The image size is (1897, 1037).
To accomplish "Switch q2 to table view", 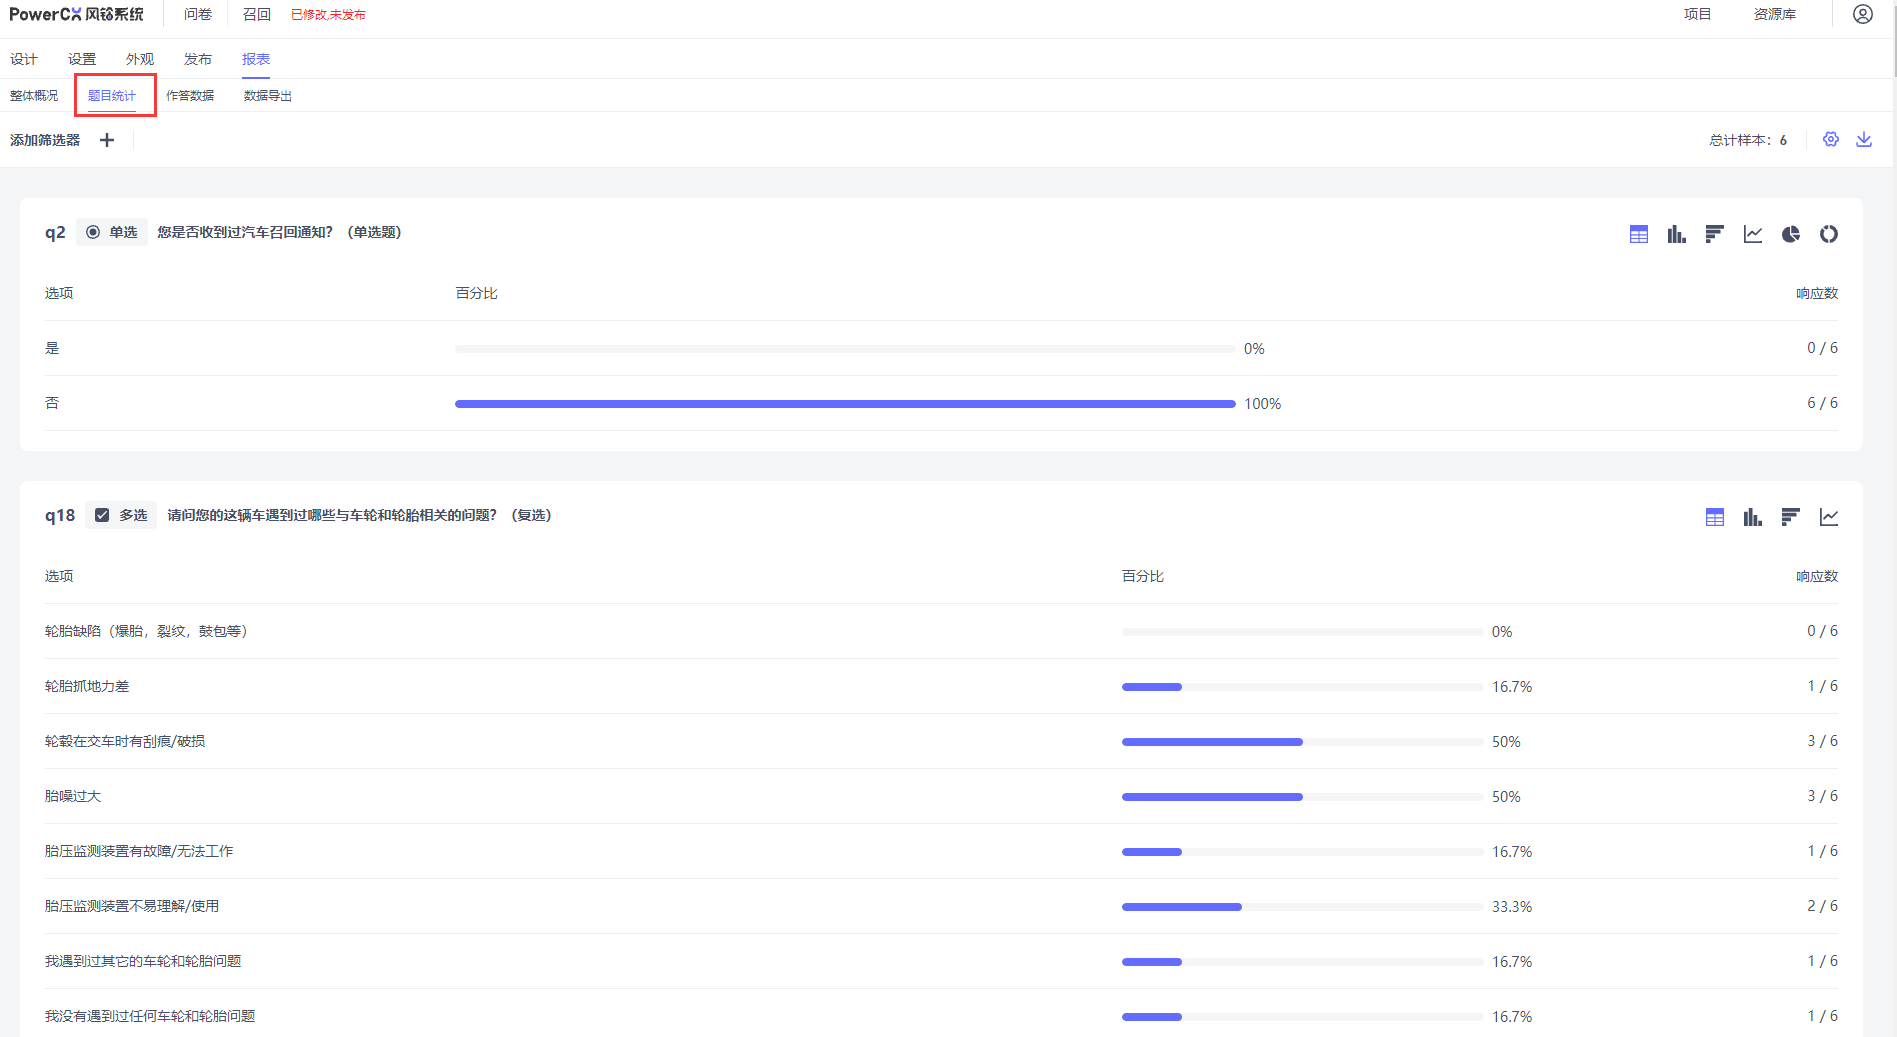I will coord(1638,234).
